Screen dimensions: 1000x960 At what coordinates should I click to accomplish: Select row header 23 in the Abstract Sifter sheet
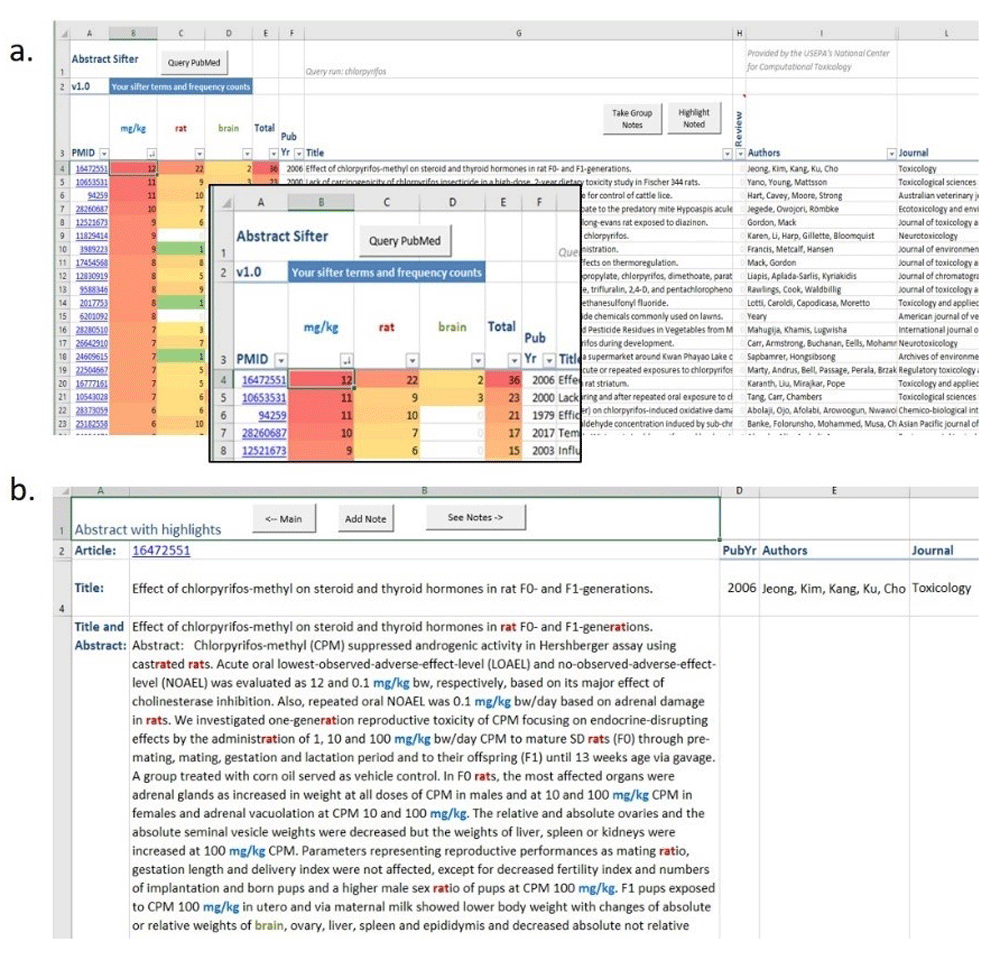(x=62, y=424)
